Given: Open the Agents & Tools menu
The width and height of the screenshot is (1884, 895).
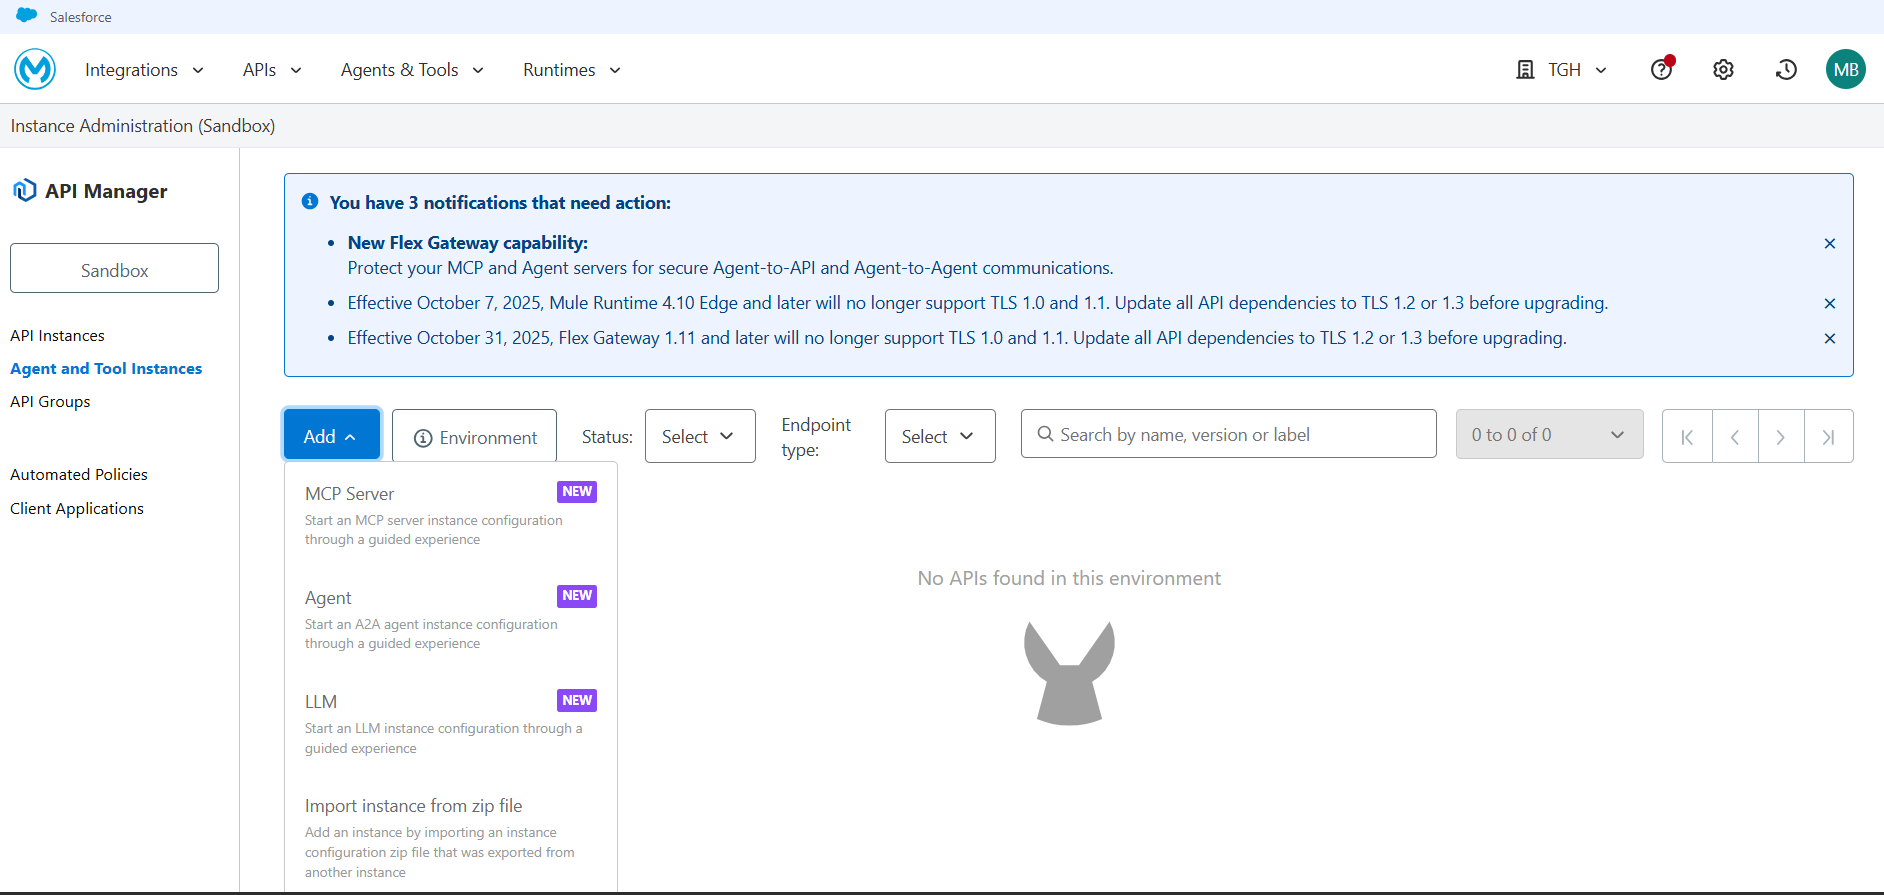Looking at the screenshot, I should pyautogui.click(x=411, y=69).
